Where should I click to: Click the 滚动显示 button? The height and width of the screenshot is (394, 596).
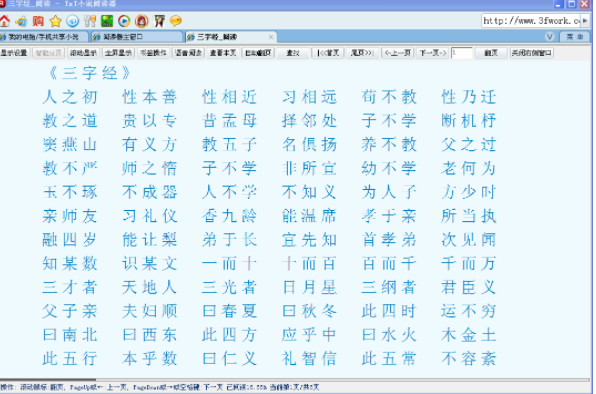pyautogui.click(x=83, y=53)
